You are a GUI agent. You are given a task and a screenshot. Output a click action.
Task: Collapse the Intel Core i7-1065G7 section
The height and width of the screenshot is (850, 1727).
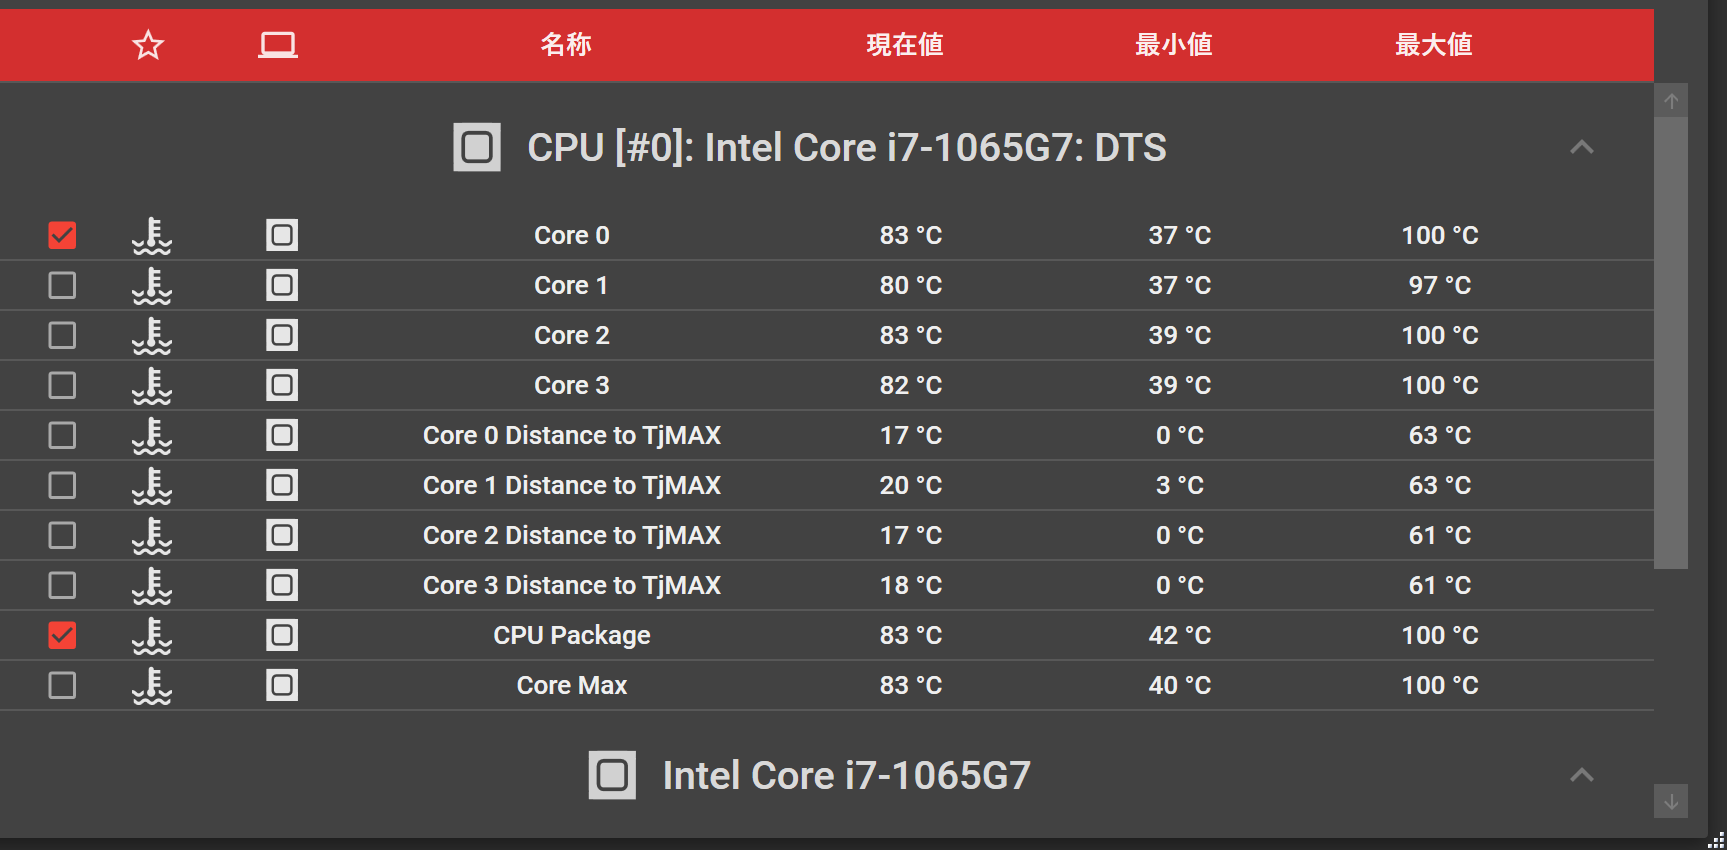click(1581, 775)
